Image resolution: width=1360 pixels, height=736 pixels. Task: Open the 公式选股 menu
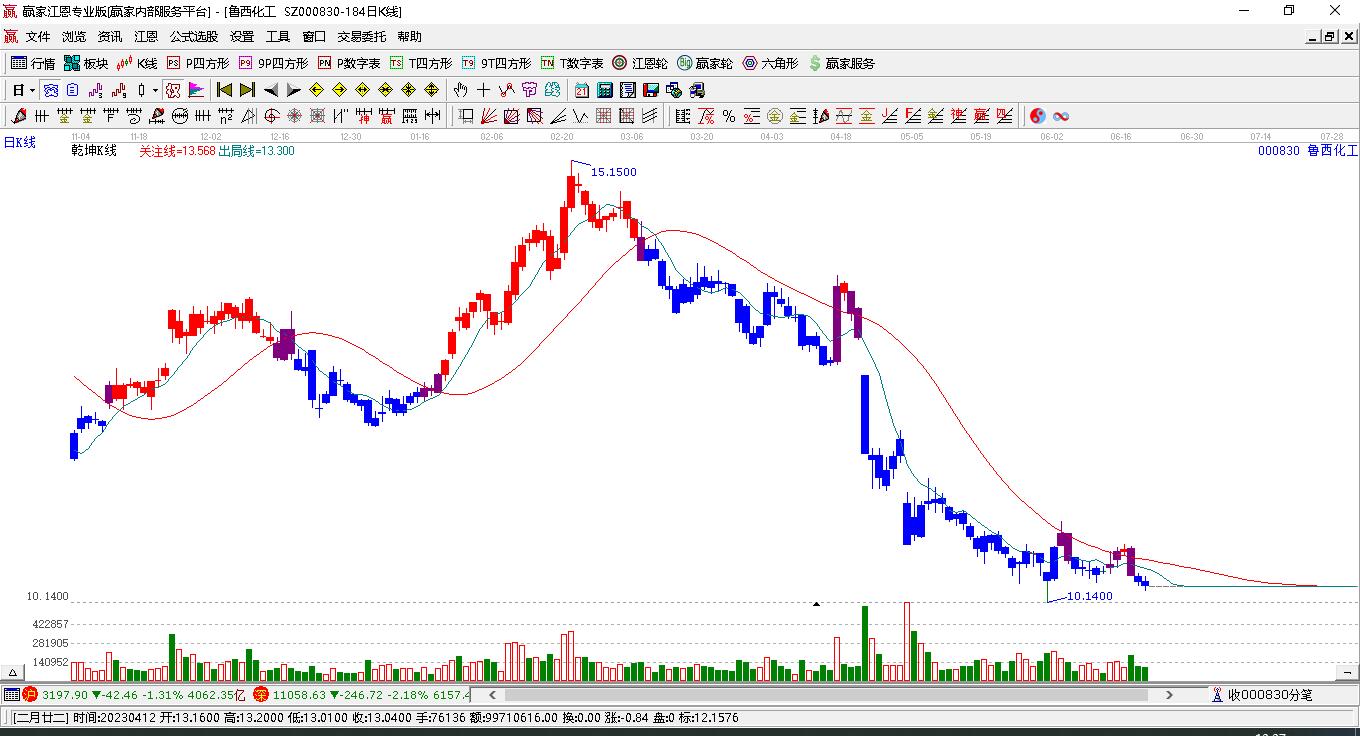pos(194,37)
